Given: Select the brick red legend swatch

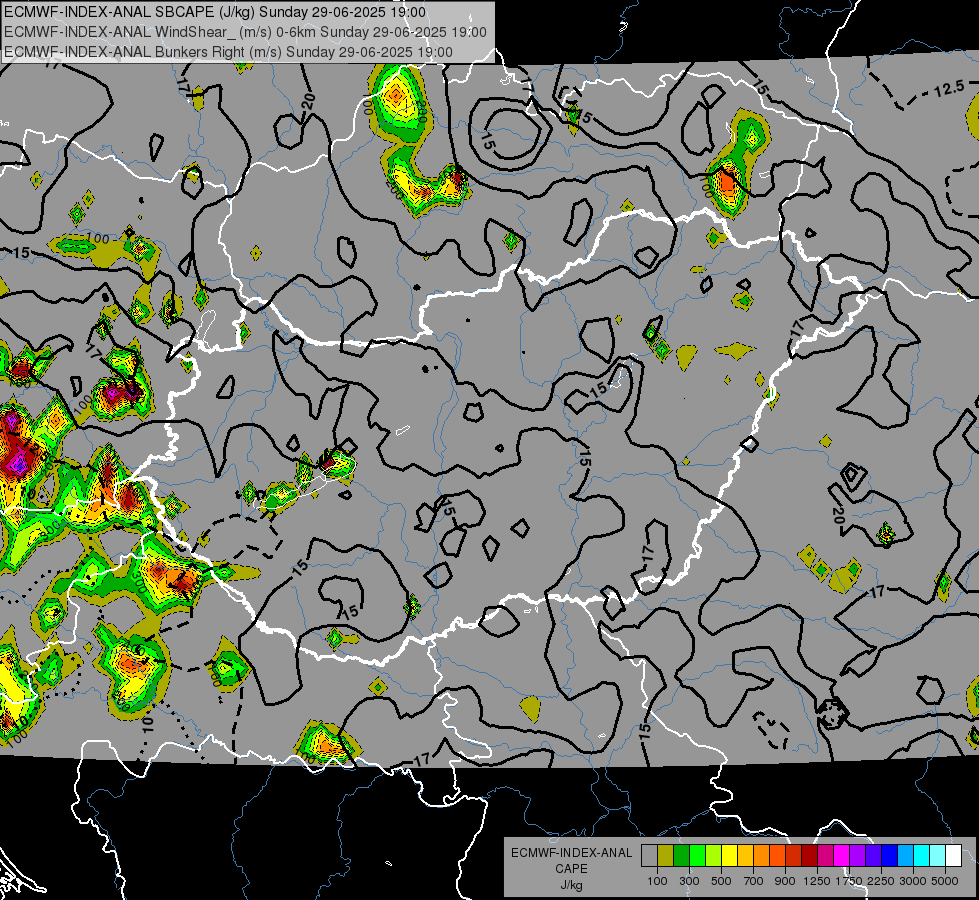Looking at the screenshot, I should [x=794, y=856].
